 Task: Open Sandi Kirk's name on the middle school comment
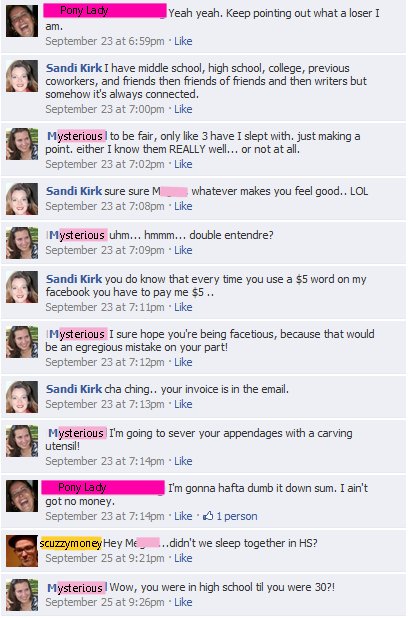click(x=74, y=68)
